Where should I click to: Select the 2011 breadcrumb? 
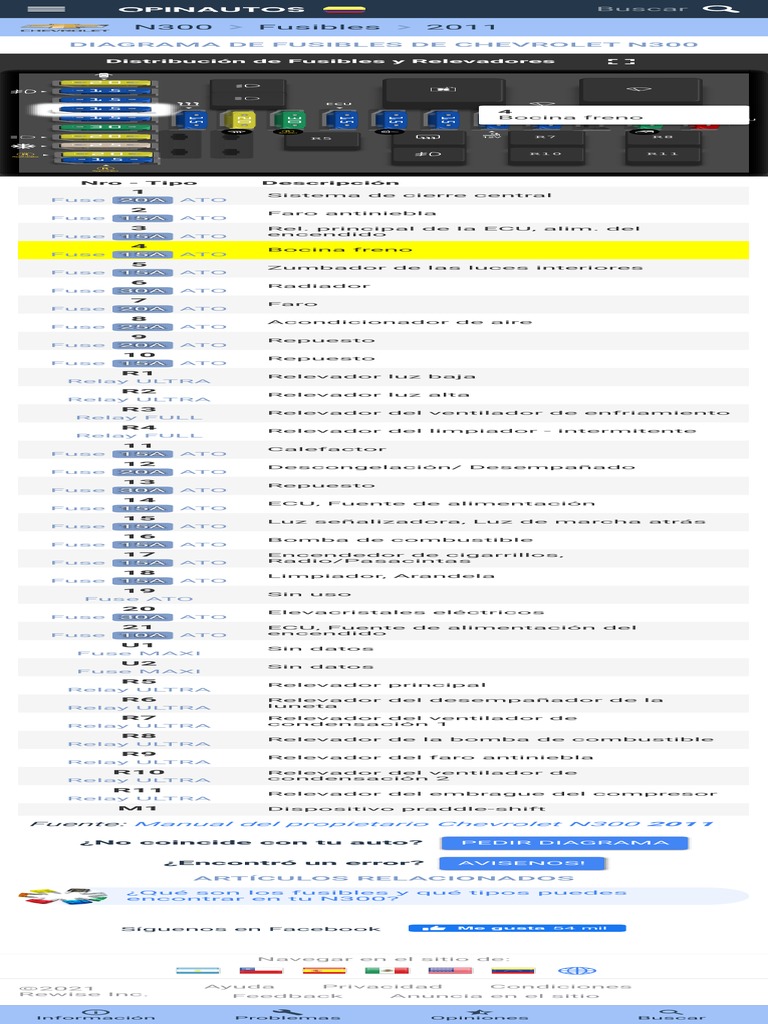461,27
